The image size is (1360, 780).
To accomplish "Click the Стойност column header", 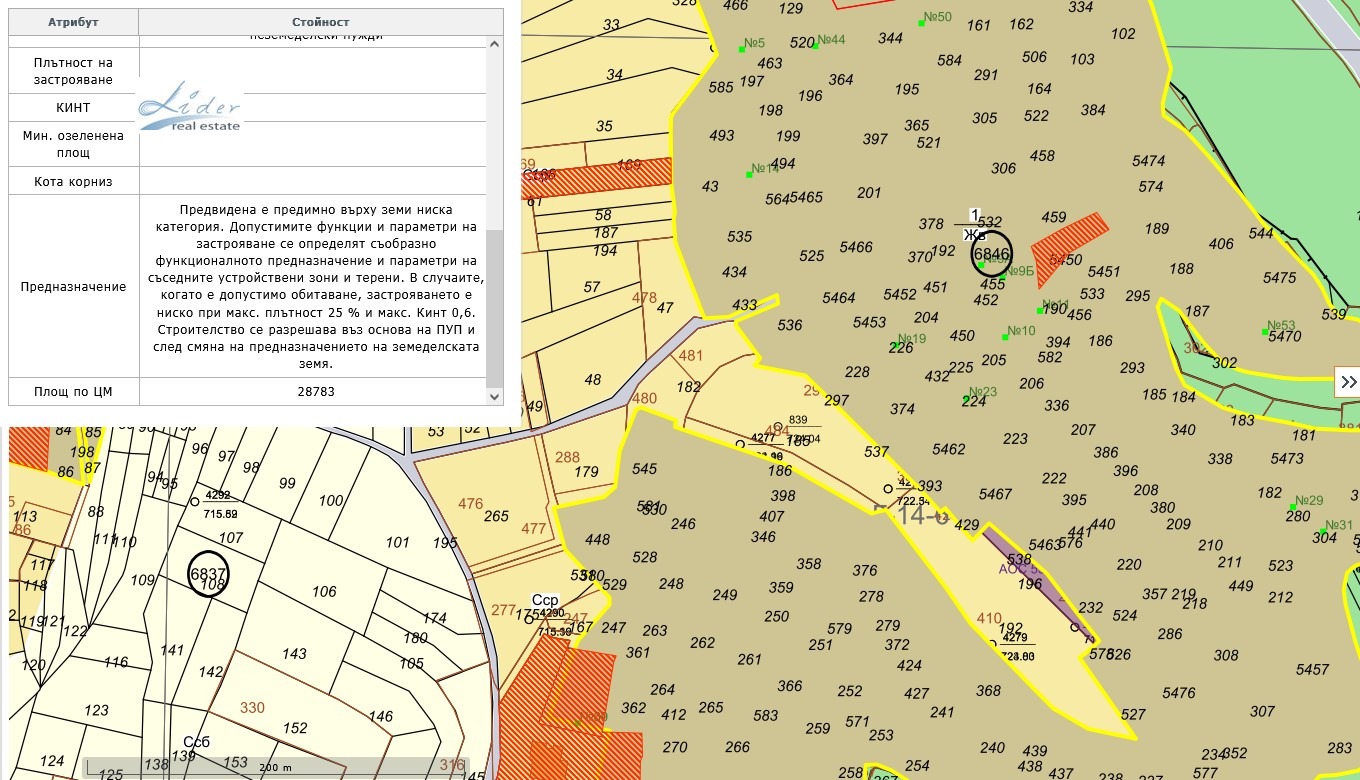I will click(320, 22).
